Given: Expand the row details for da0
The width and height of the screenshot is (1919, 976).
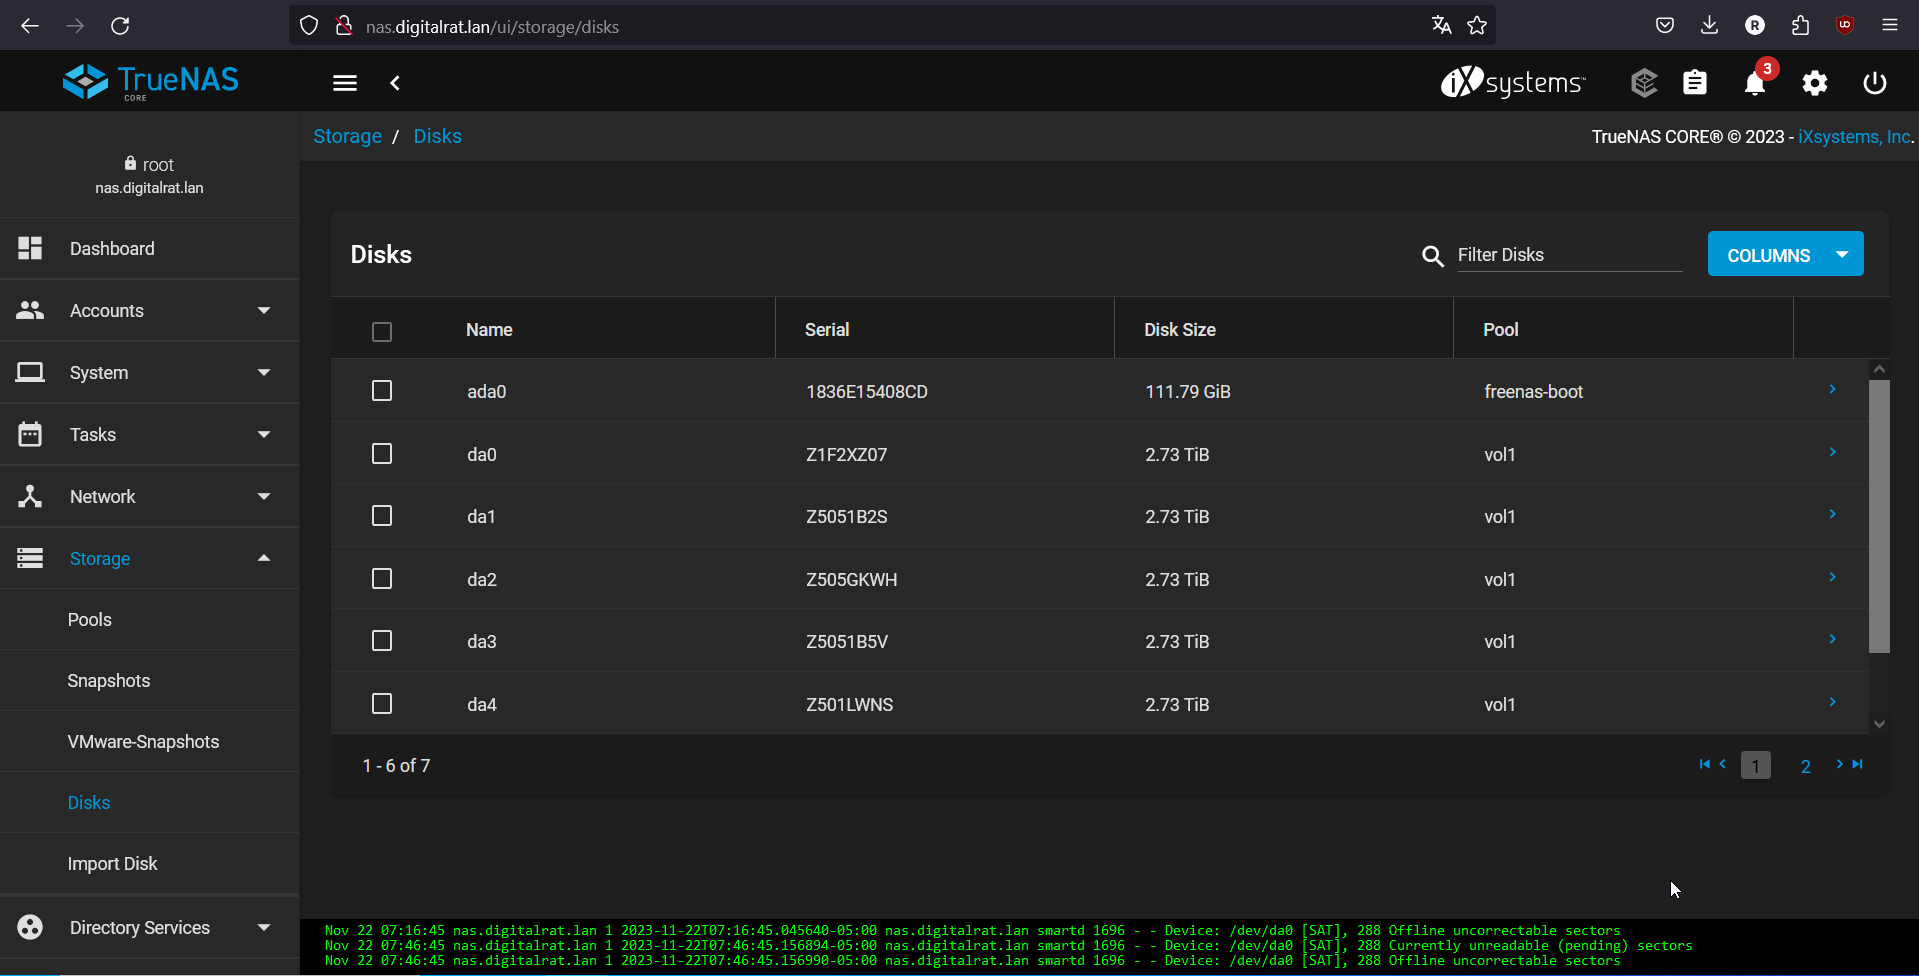Looking at the screenshot, I should point(1832,452).
